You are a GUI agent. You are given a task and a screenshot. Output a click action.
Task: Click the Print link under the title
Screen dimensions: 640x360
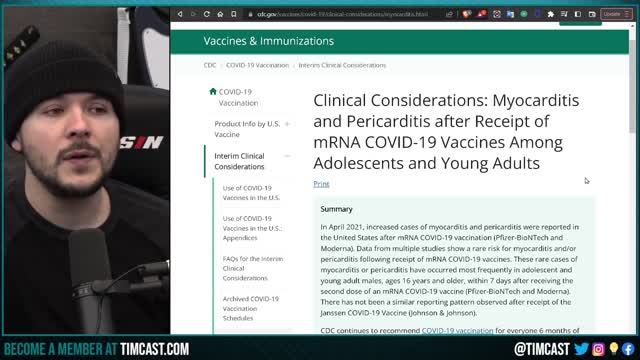321,184
